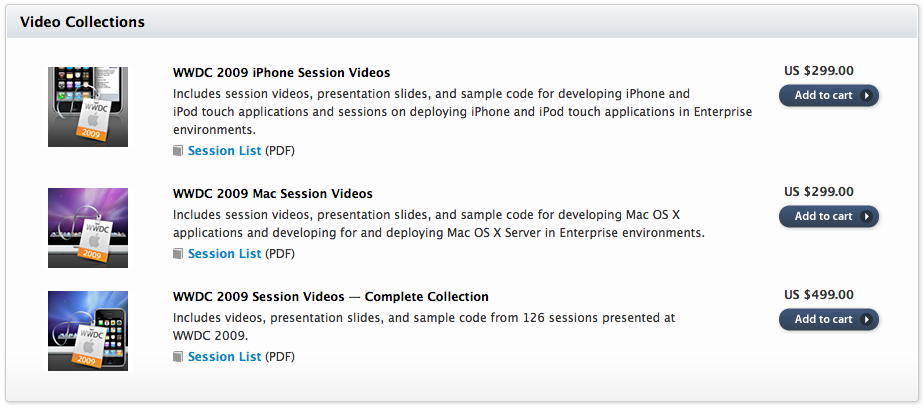Select the Session Videos — Complete Collection title
Viewport: 924px width, 408px height.
[330, 297]
